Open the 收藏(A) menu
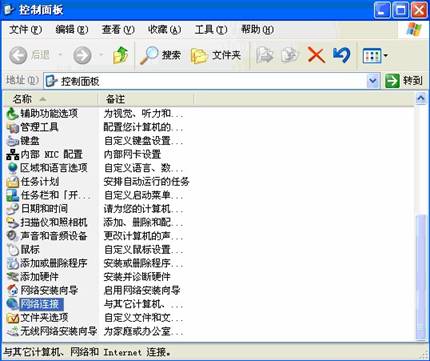 (164, 30)
